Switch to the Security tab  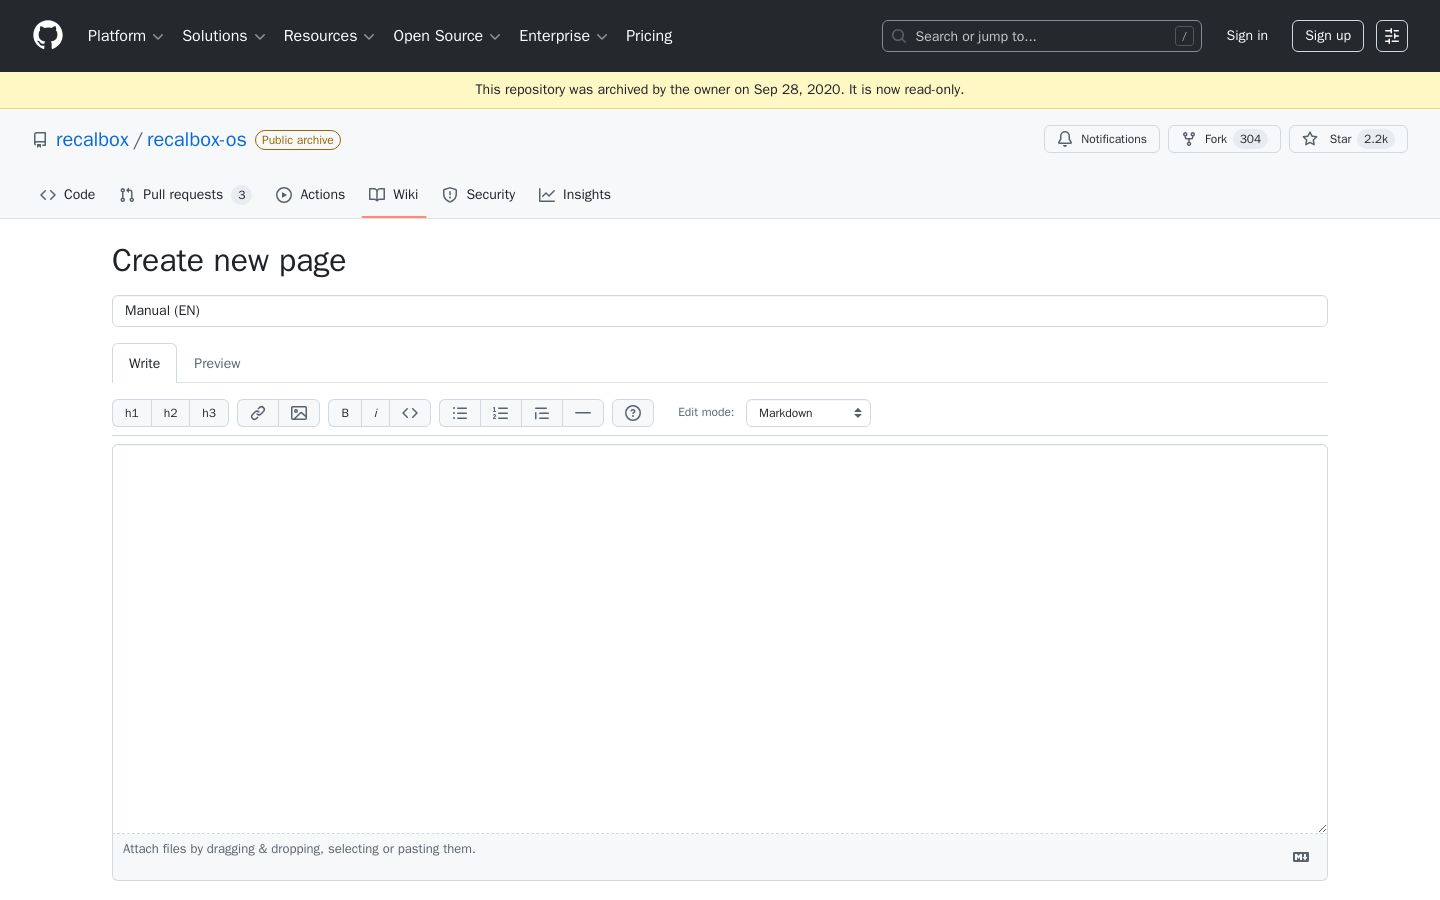pos(479,195)
